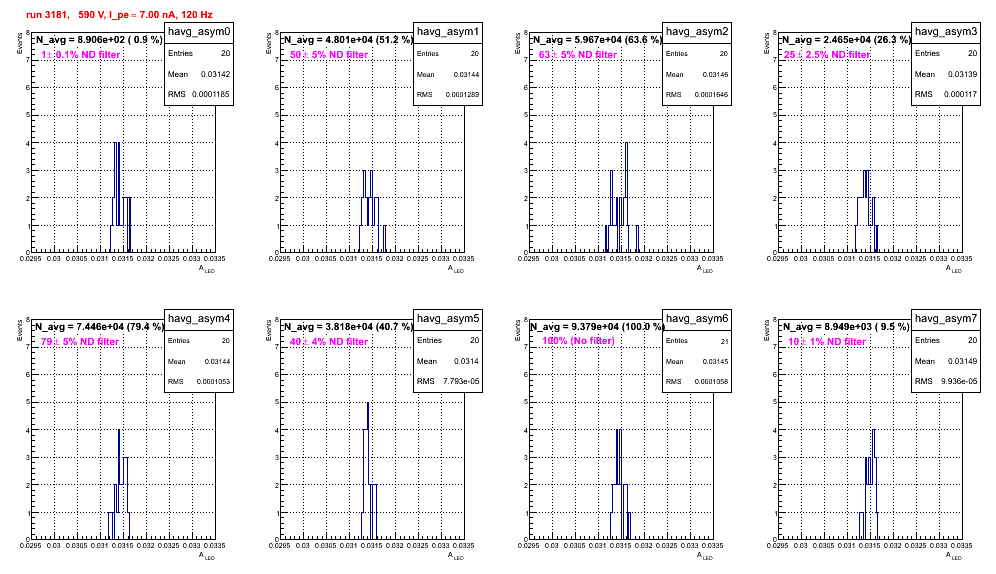This screenshot has width=996, height=574.
Task: Select the havg_asym3 stats box title
Action: click(946, 32)
